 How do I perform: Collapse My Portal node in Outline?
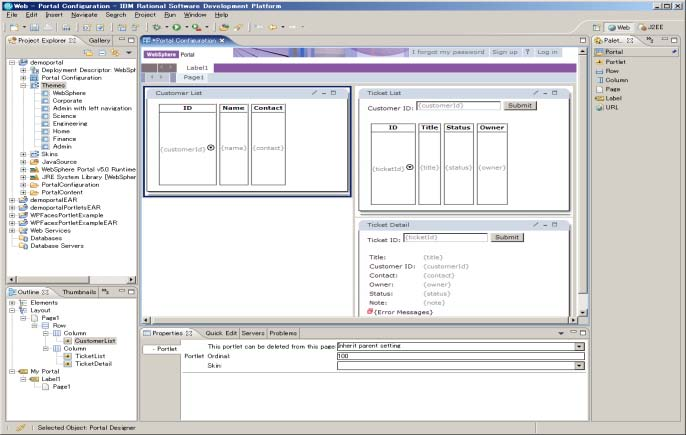pyautogui.click(x=12, y=372)
